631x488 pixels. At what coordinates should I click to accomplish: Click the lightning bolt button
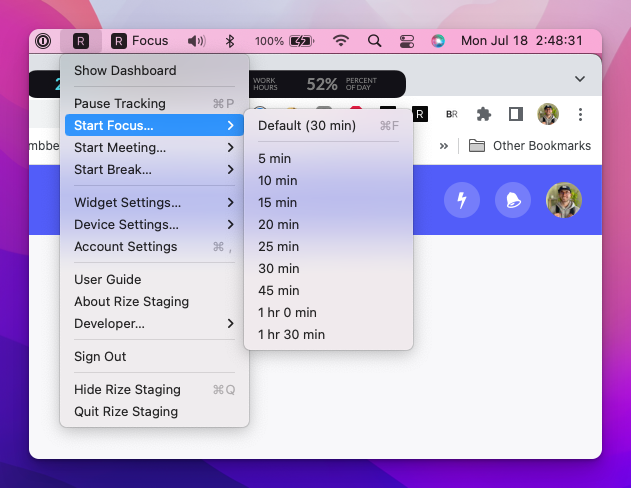point(462,200)
